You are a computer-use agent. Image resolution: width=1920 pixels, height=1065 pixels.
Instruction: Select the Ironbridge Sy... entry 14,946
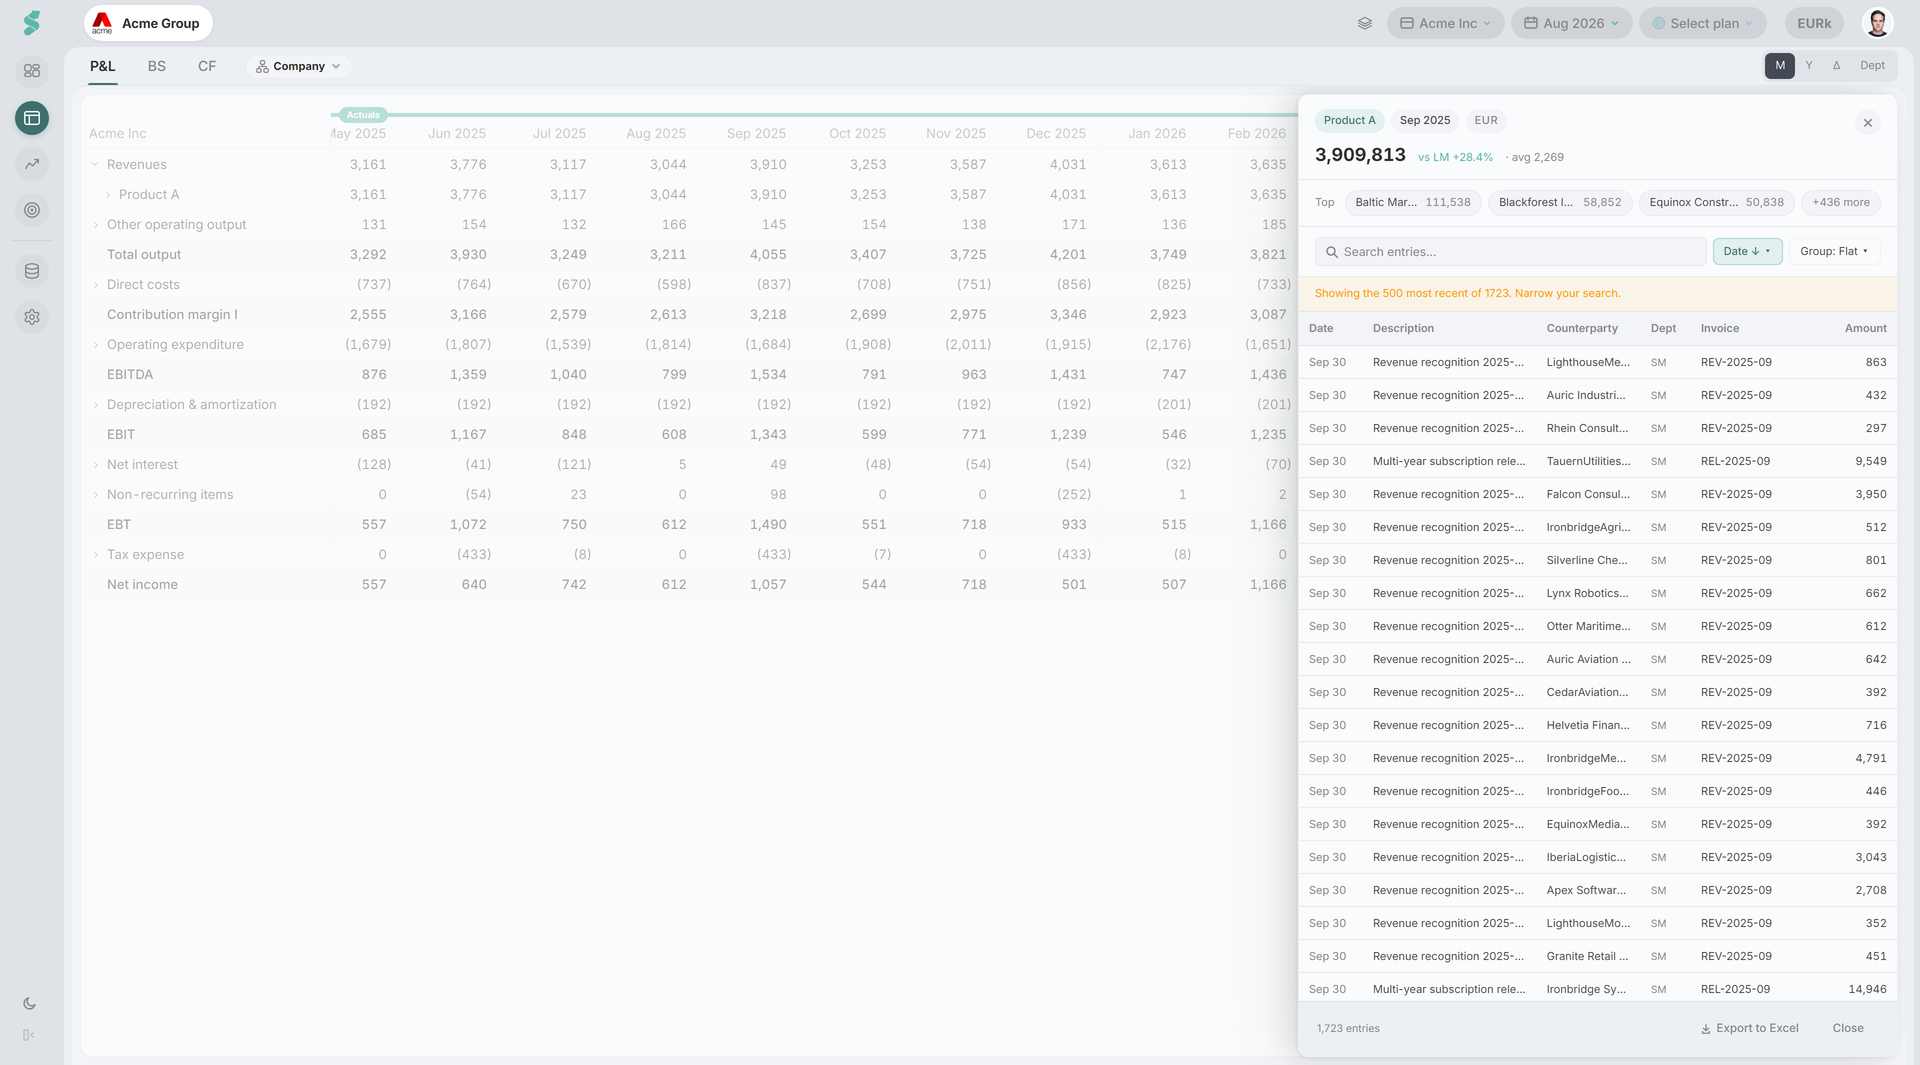coord(1597,990)
